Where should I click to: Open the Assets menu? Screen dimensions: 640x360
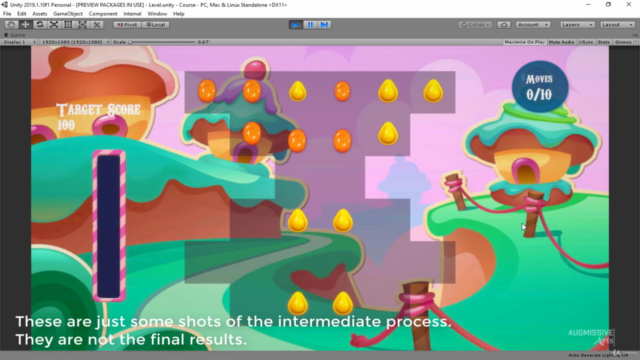40,14
